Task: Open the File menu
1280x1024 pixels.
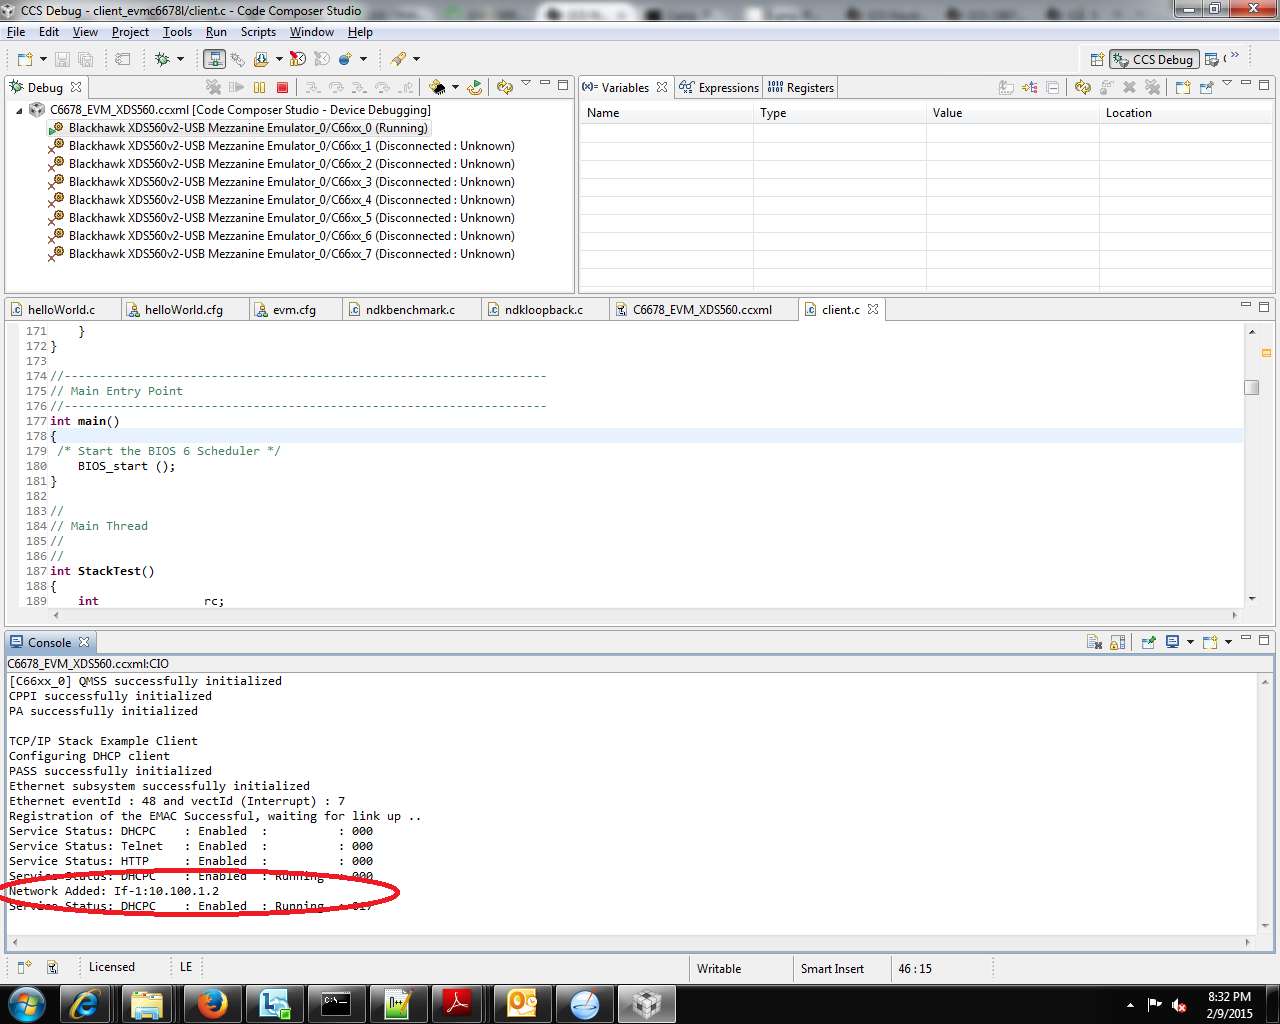Action: pos(16,32)
